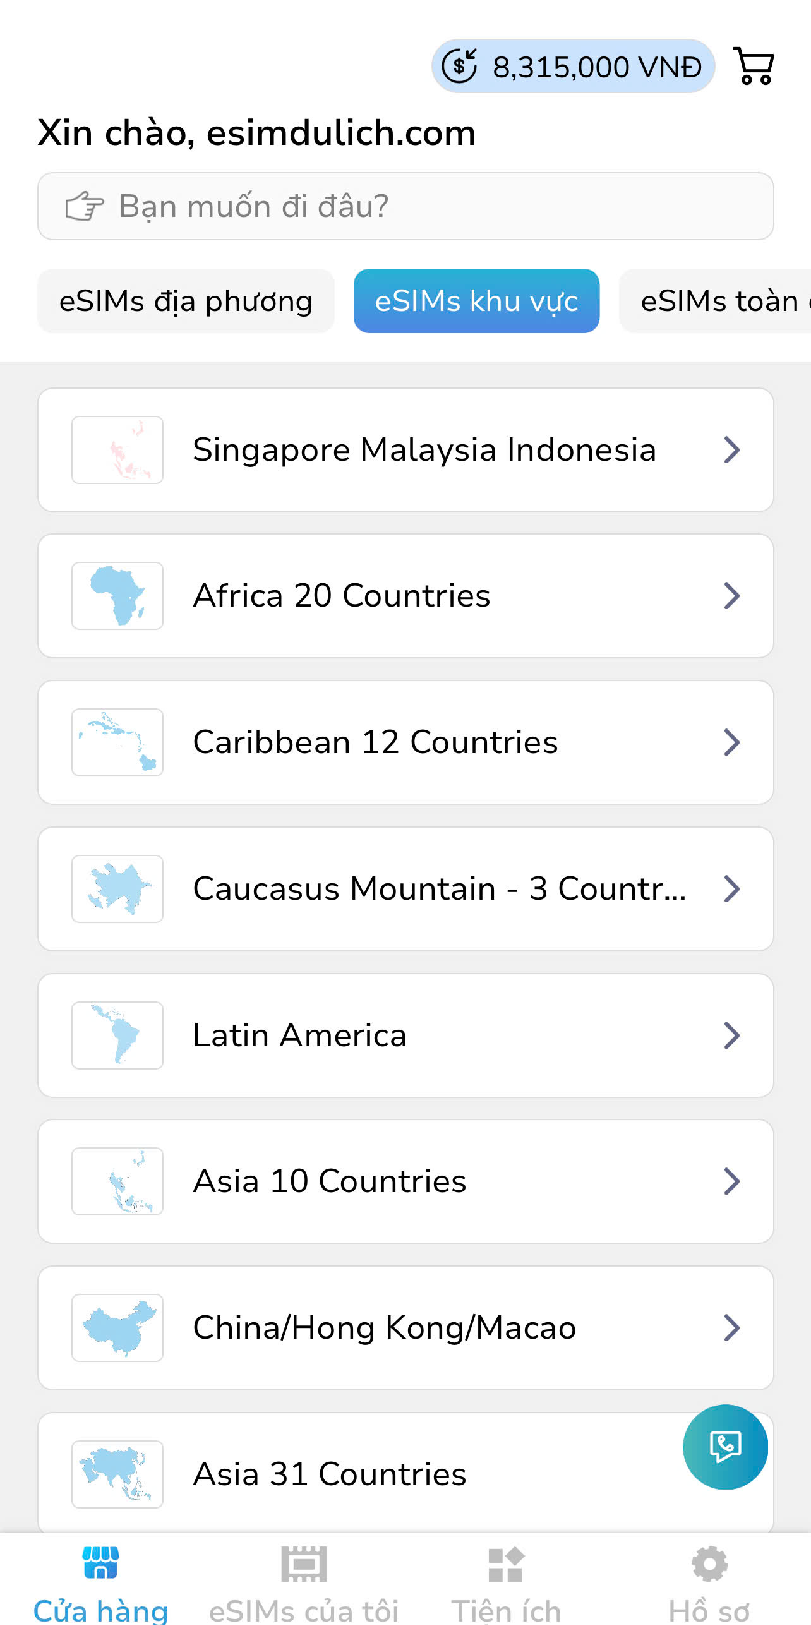Click the Africa map thumbnail

pyautogui.click(x=117, y=596)
